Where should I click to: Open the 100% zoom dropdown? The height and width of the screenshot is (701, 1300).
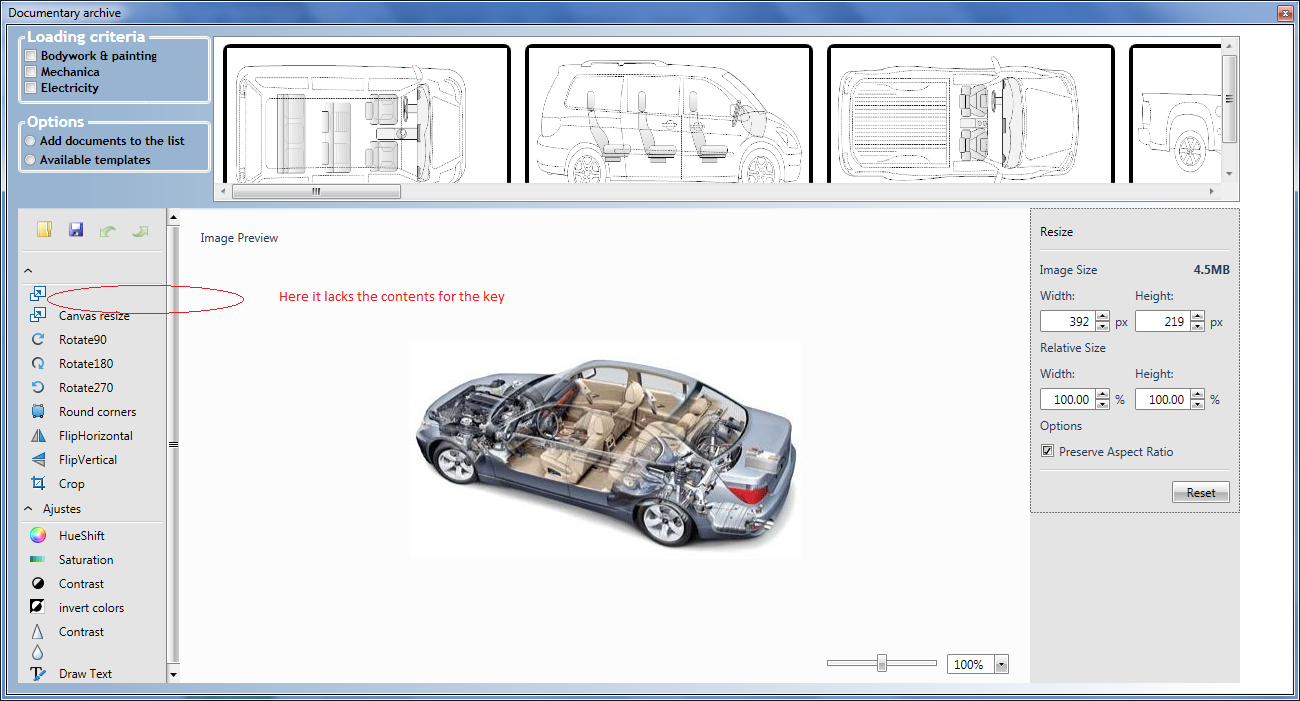click(x=1001, y=665)
